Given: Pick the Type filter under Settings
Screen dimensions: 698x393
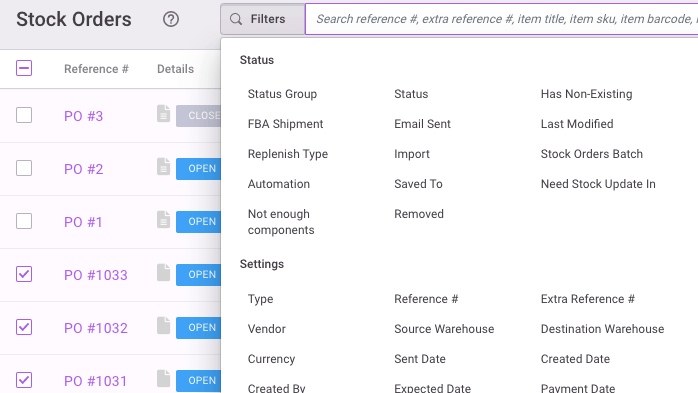Looking at the screenshot, I should [x=260, y=299].
